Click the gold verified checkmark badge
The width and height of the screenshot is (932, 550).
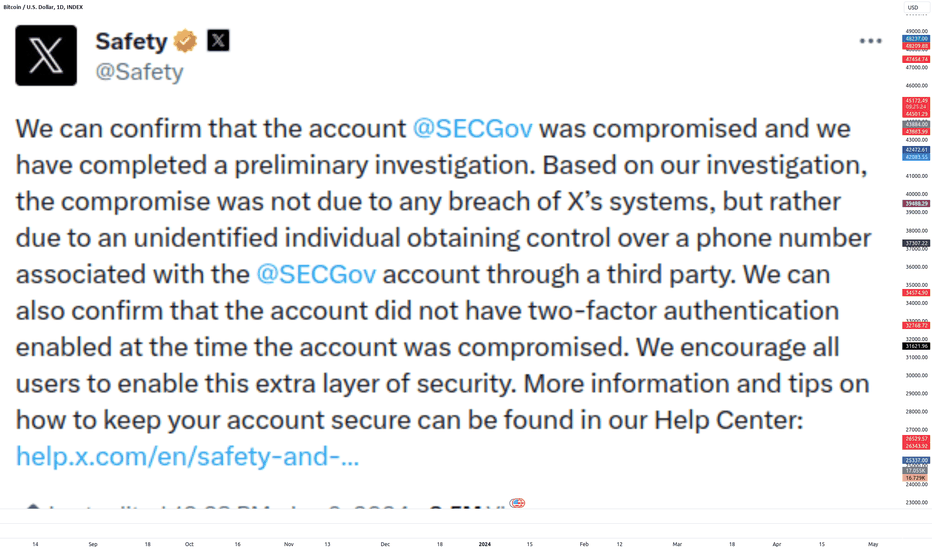185,41
